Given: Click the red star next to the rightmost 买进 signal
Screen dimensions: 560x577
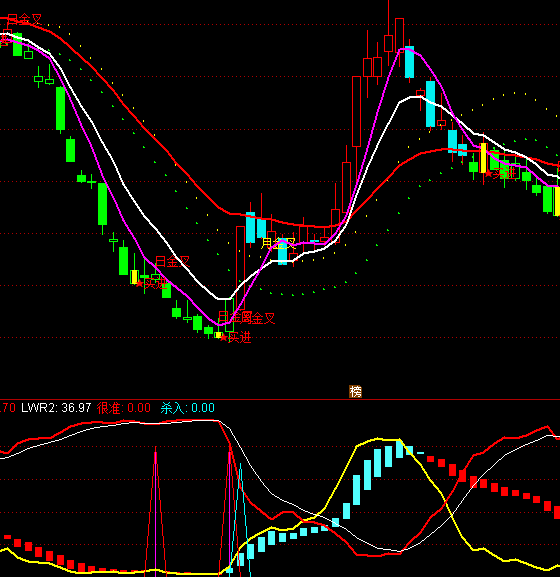Looking at the screenshot, I should click(489, 173).
